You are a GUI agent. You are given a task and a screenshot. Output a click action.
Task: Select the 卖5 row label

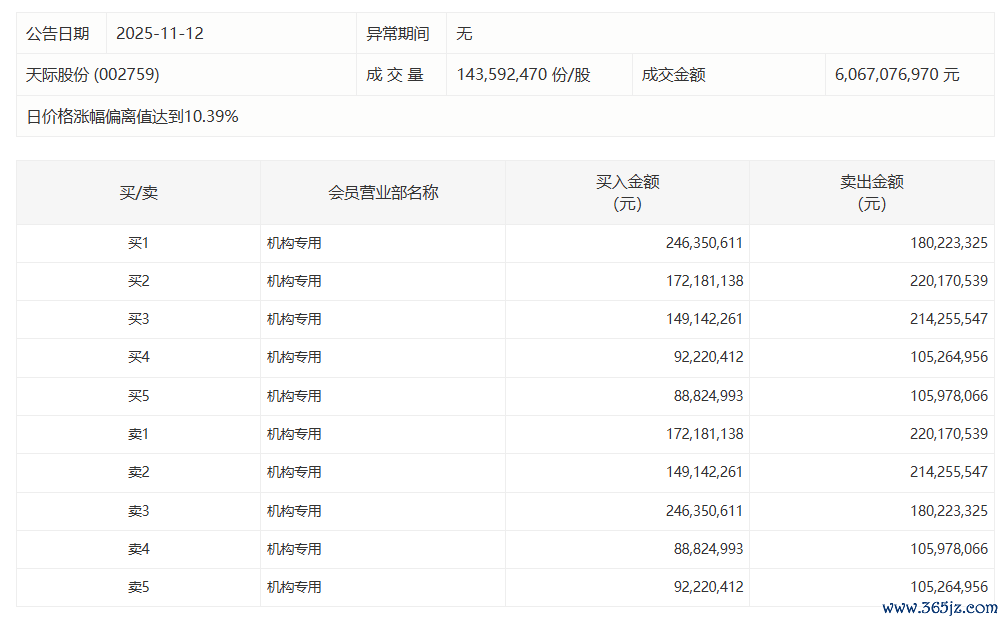click(x=138, y=586)
